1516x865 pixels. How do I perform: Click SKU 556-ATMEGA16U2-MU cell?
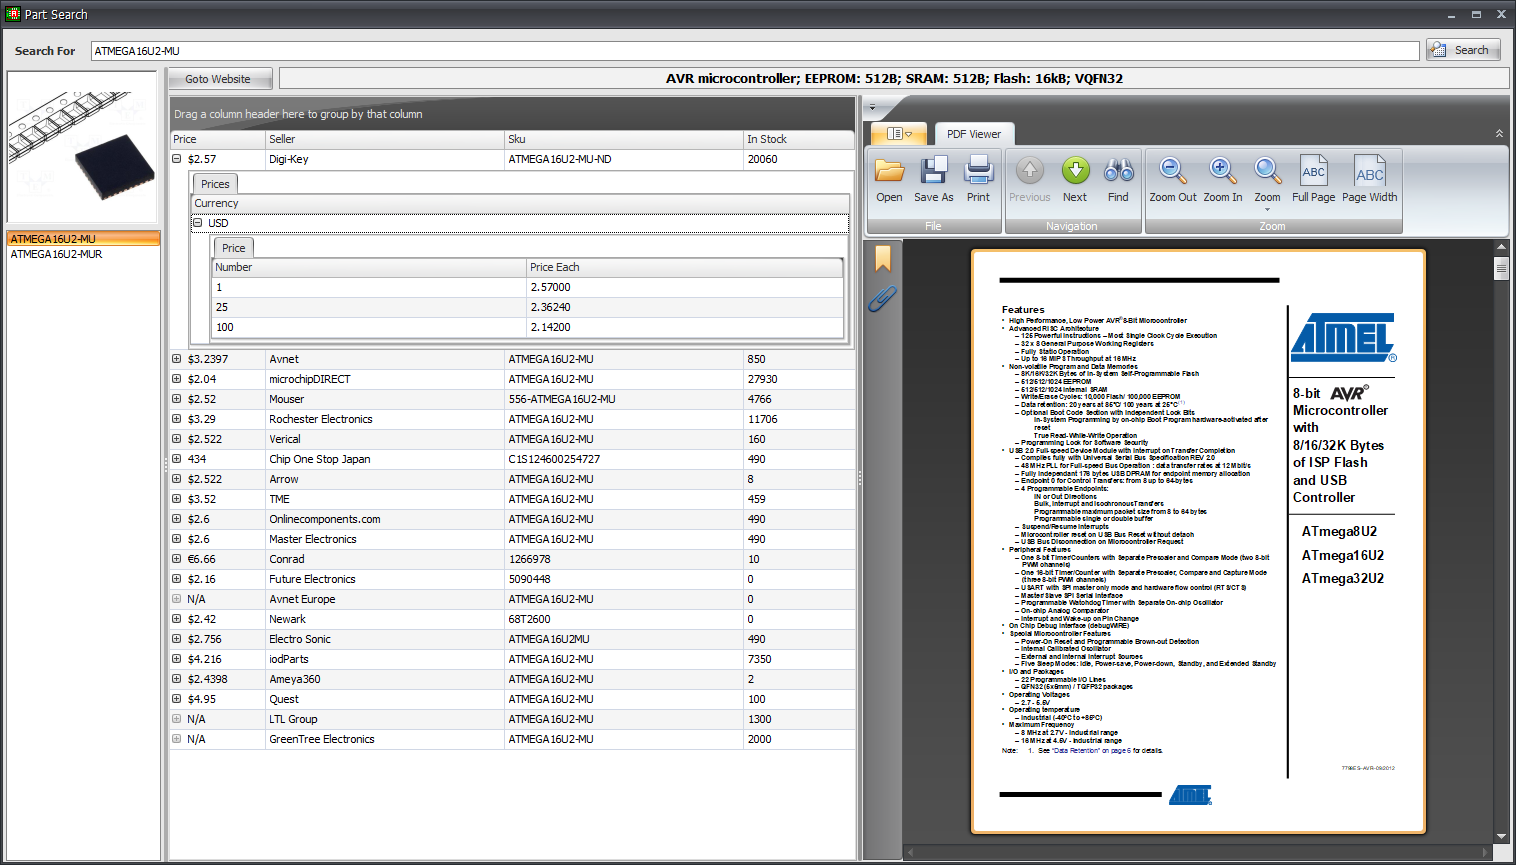click(x=624, y=399)
